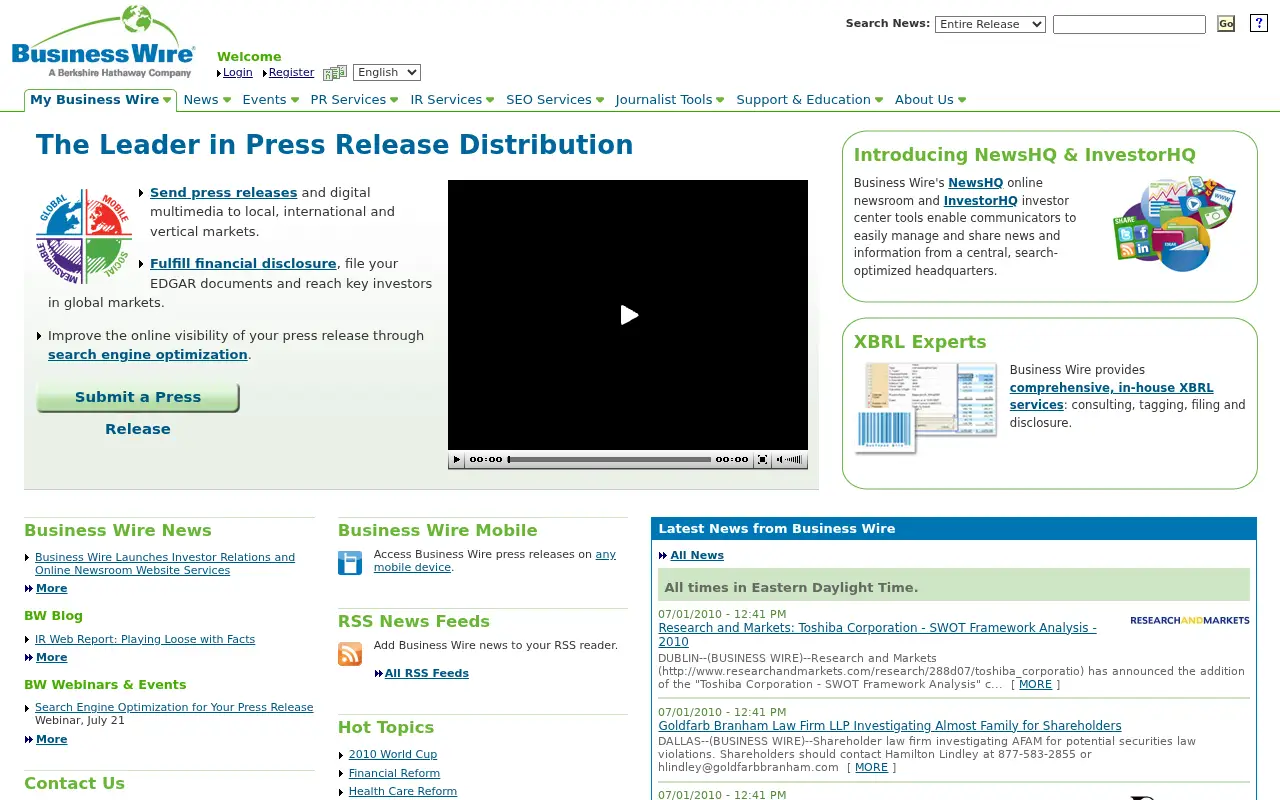Viewport: 1280px width, 800px height.
Task: Open the English language dropdown
Action: click(387, 72)
